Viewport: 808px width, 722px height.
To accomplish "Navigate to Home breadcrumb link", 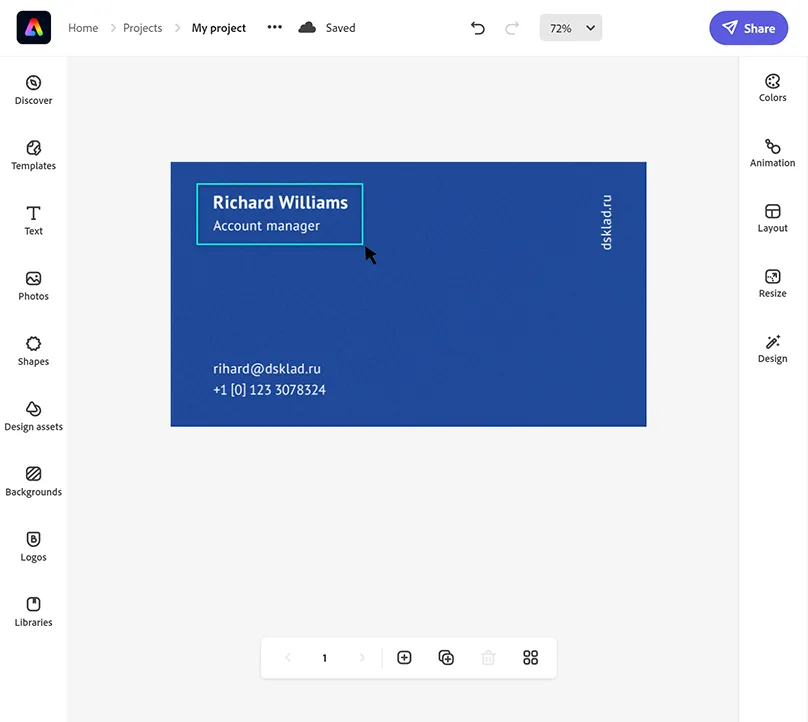I will click(x=83, y=28).
